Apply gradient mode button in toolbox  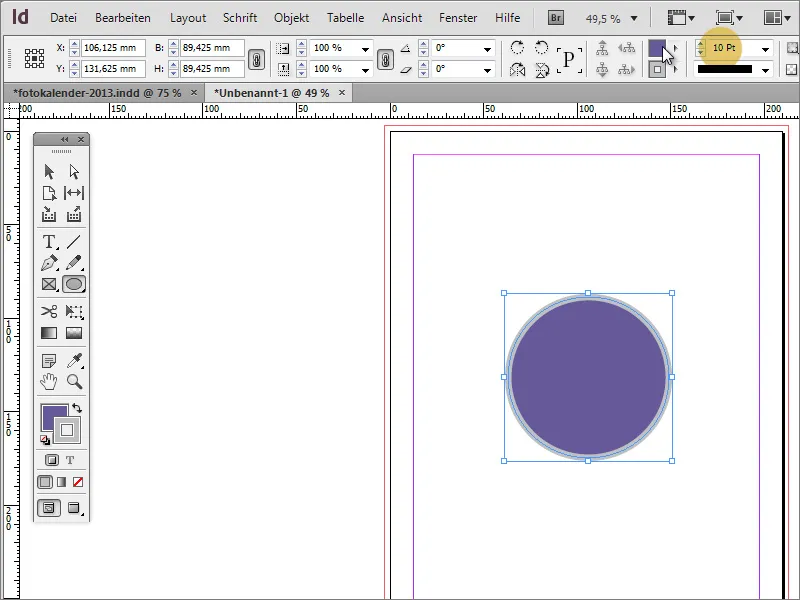click(x=62, y=482)
